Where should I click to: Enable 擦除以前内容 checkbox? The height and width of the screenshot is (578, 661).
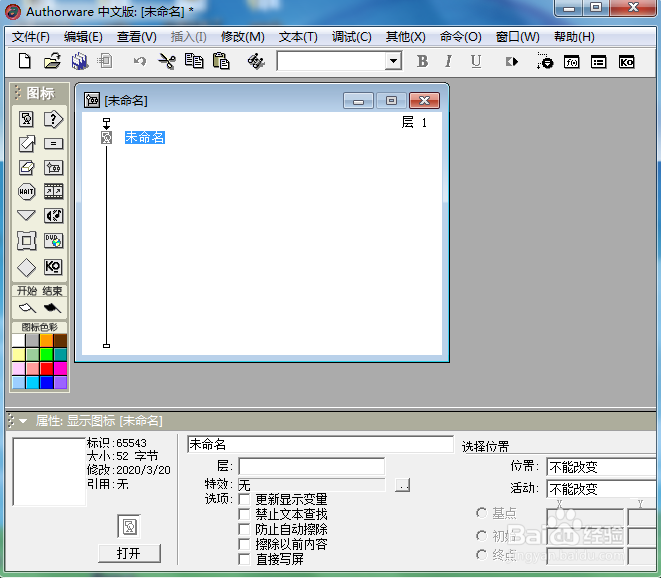click(244, 544)
